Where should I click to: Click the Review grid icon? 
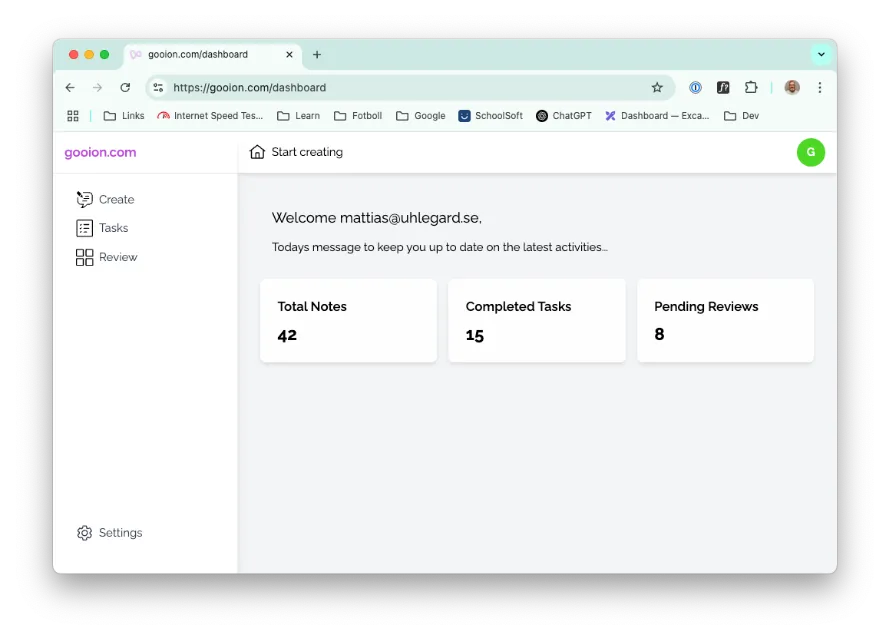[x=84, y=257]
